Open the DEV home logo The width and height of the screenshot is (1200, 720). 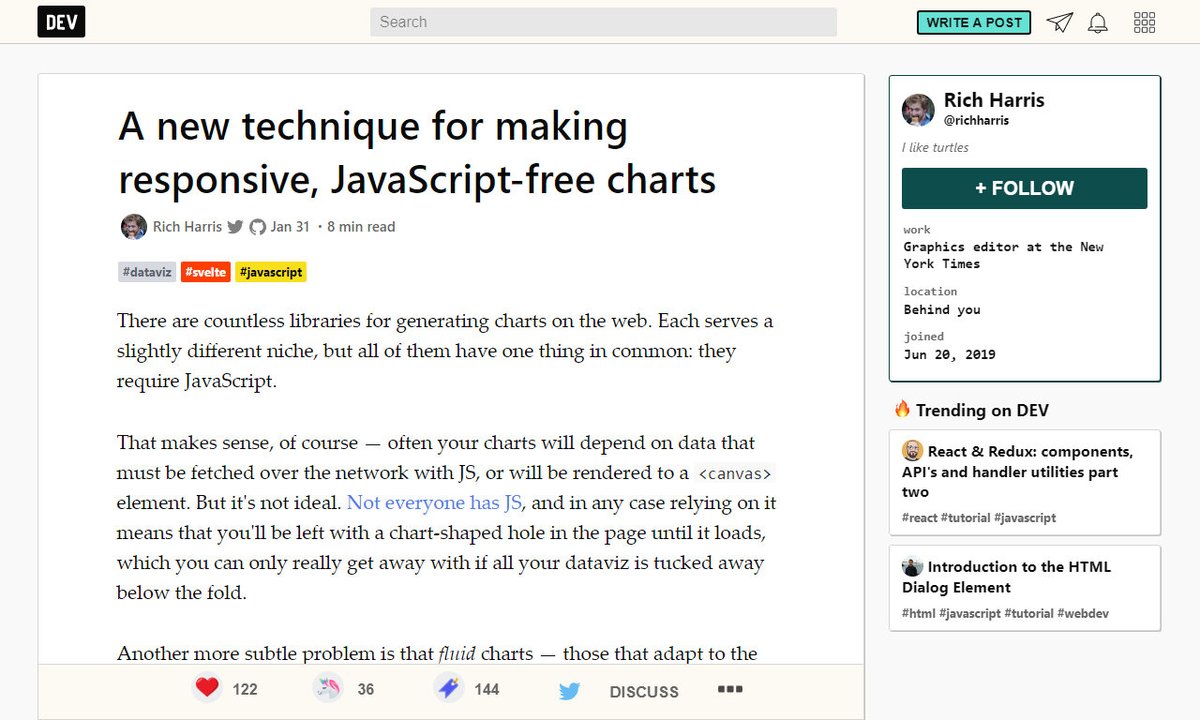click(x=61, y=22)
